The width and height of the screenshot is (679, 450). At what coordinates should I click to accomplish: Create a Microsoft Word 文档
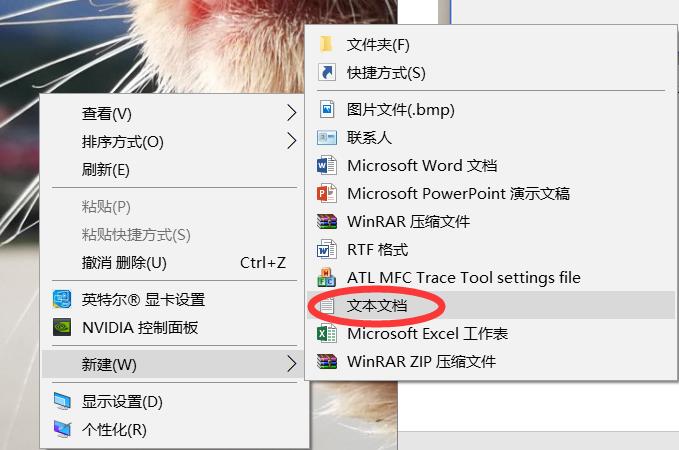(x=491, y=165)
